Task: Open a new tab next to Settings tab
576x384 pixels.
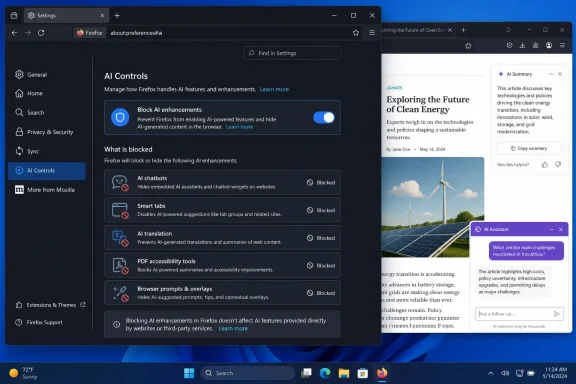Action: point(117,15)
